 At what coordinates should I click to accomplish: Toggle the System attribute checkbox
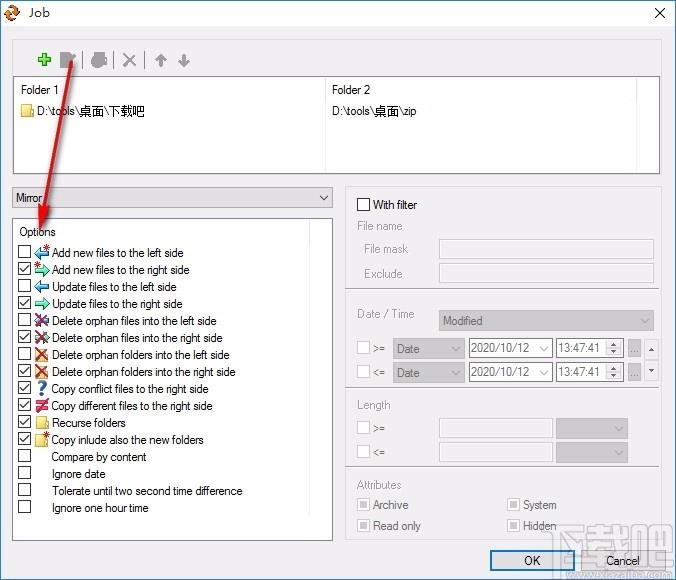click(x=513, y=504)
